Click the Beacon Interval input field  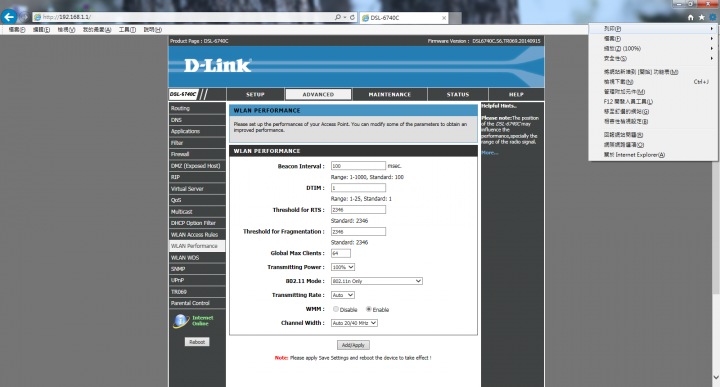[x=358, y=166]
